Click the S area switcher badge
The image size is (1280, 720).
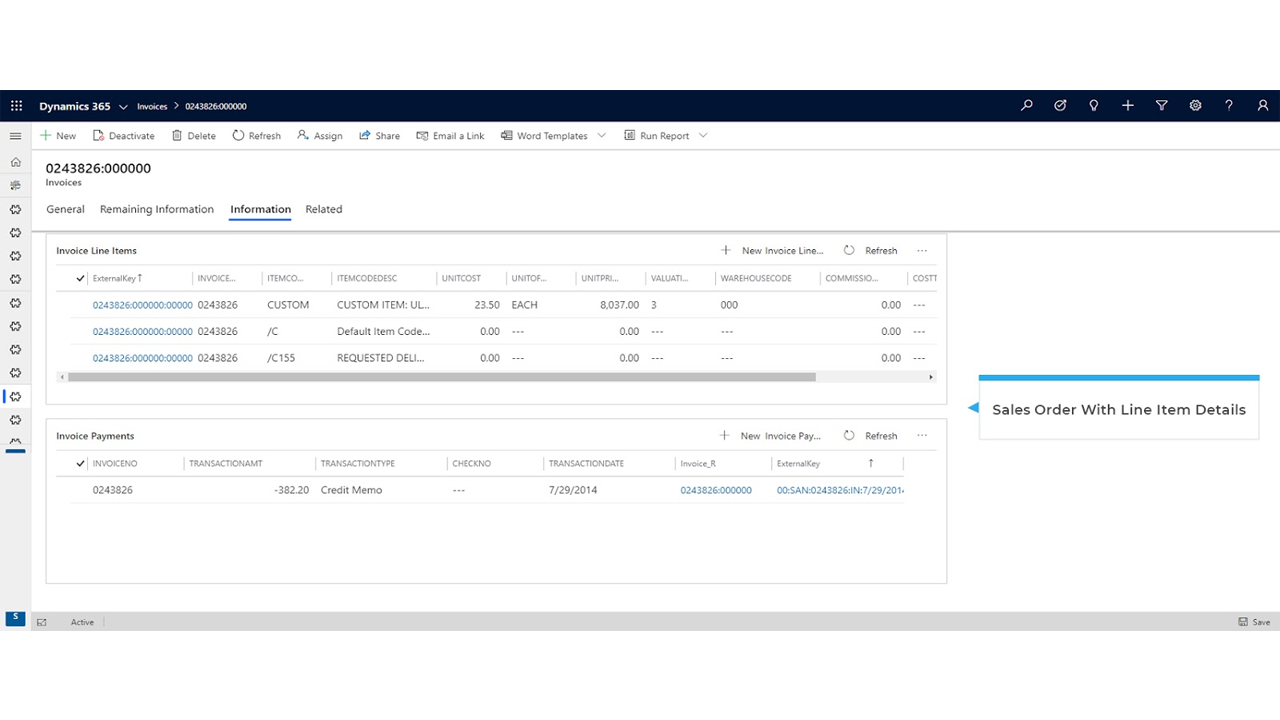pos(15,618)
